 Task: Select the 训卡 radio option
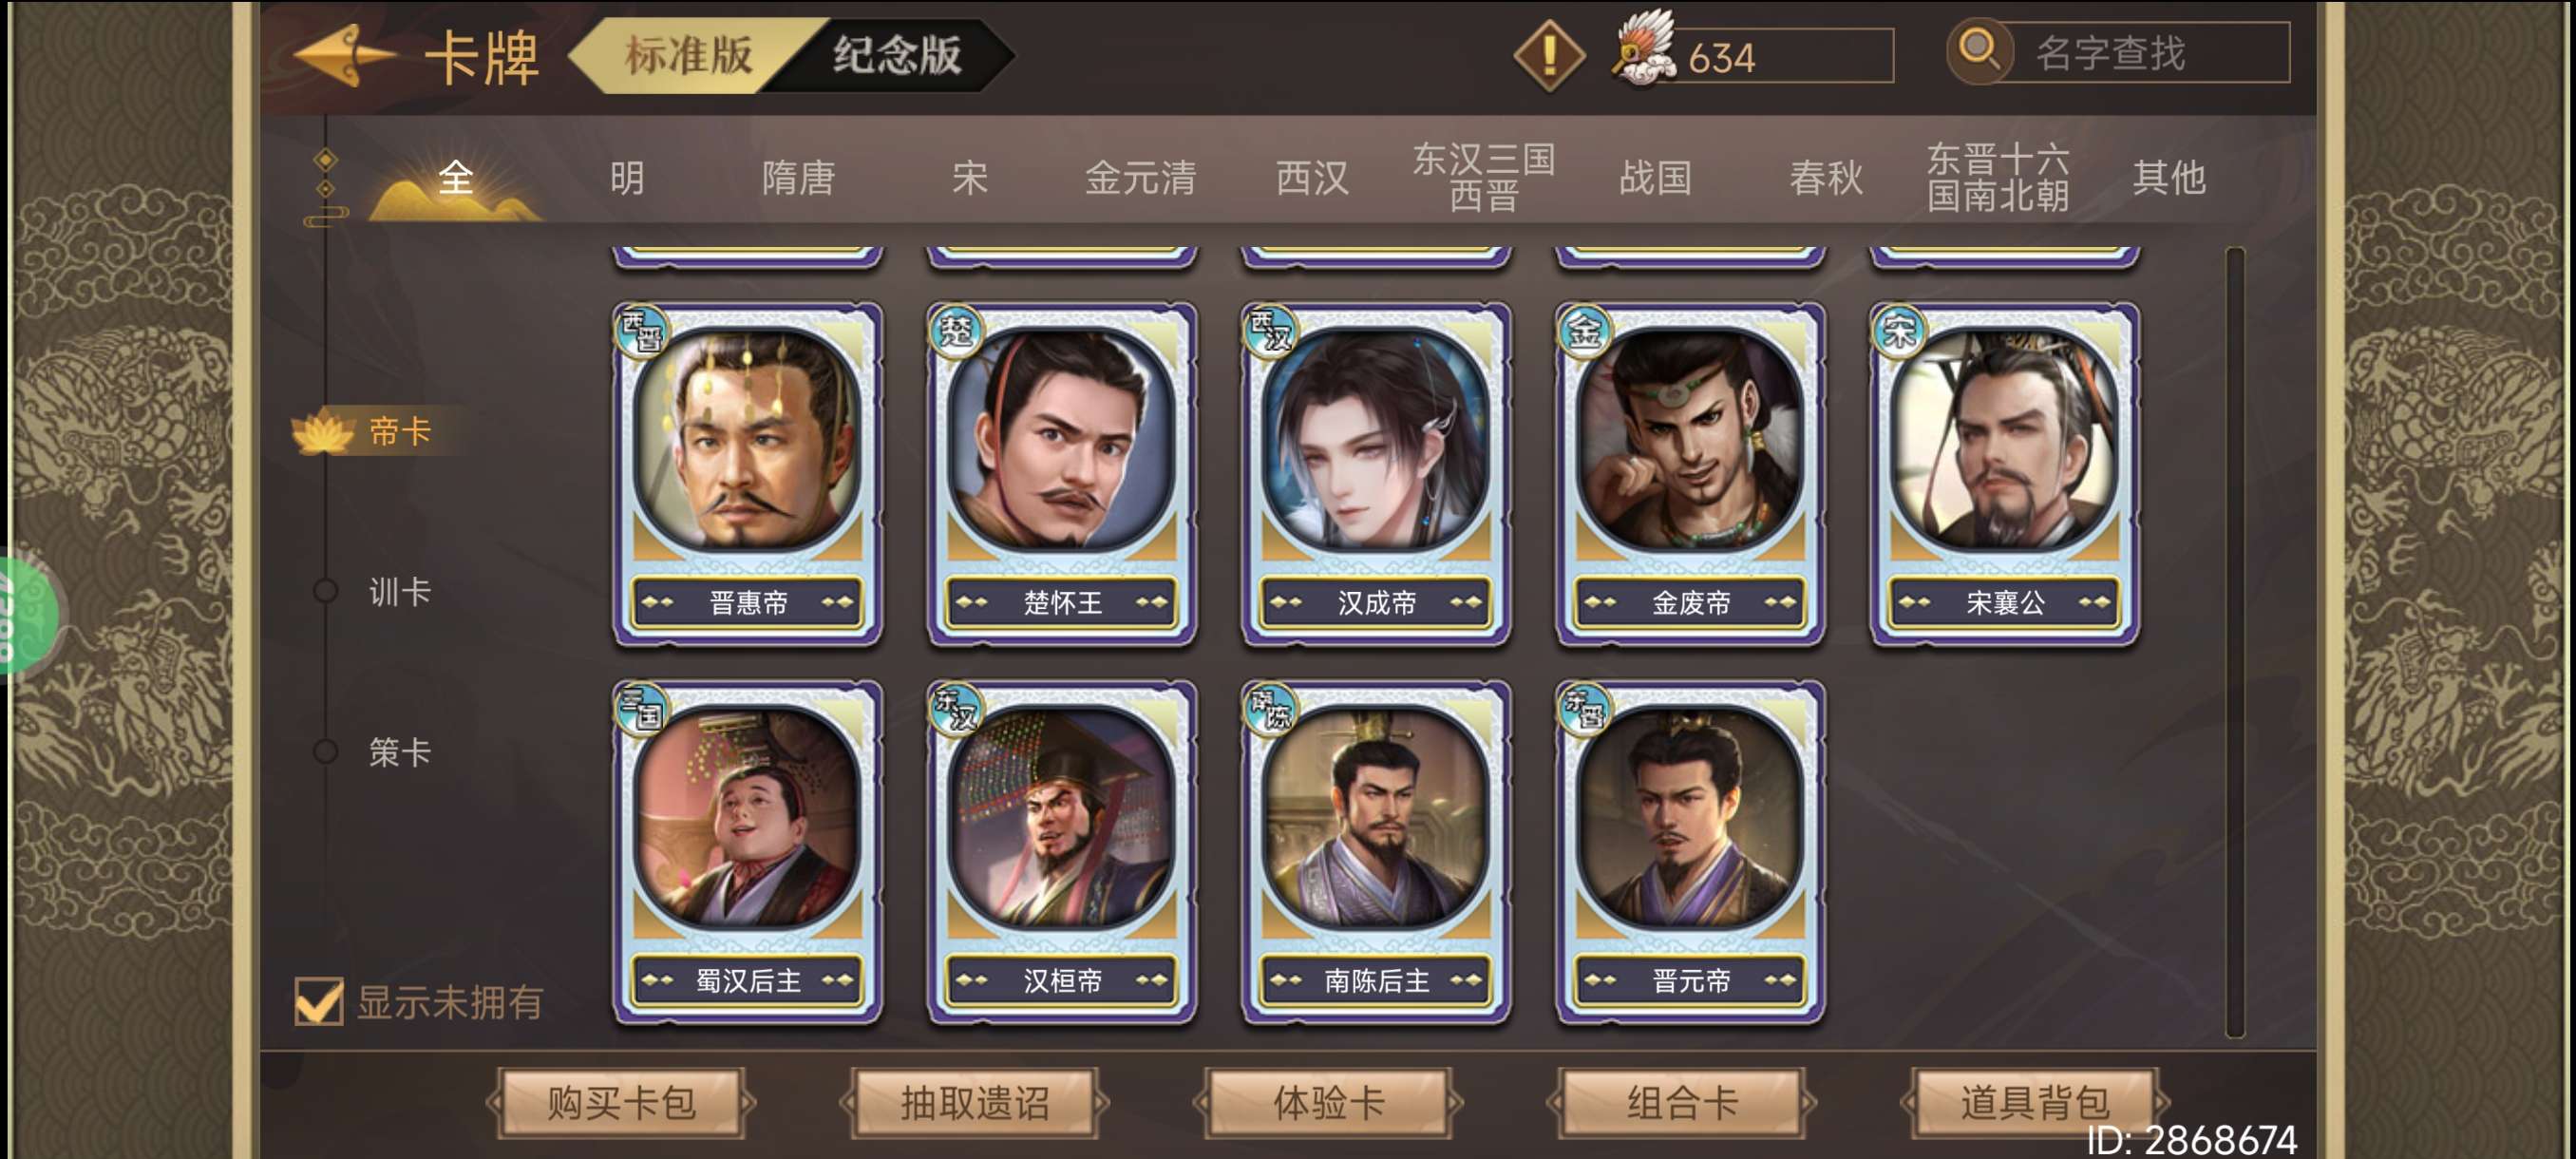326,591
